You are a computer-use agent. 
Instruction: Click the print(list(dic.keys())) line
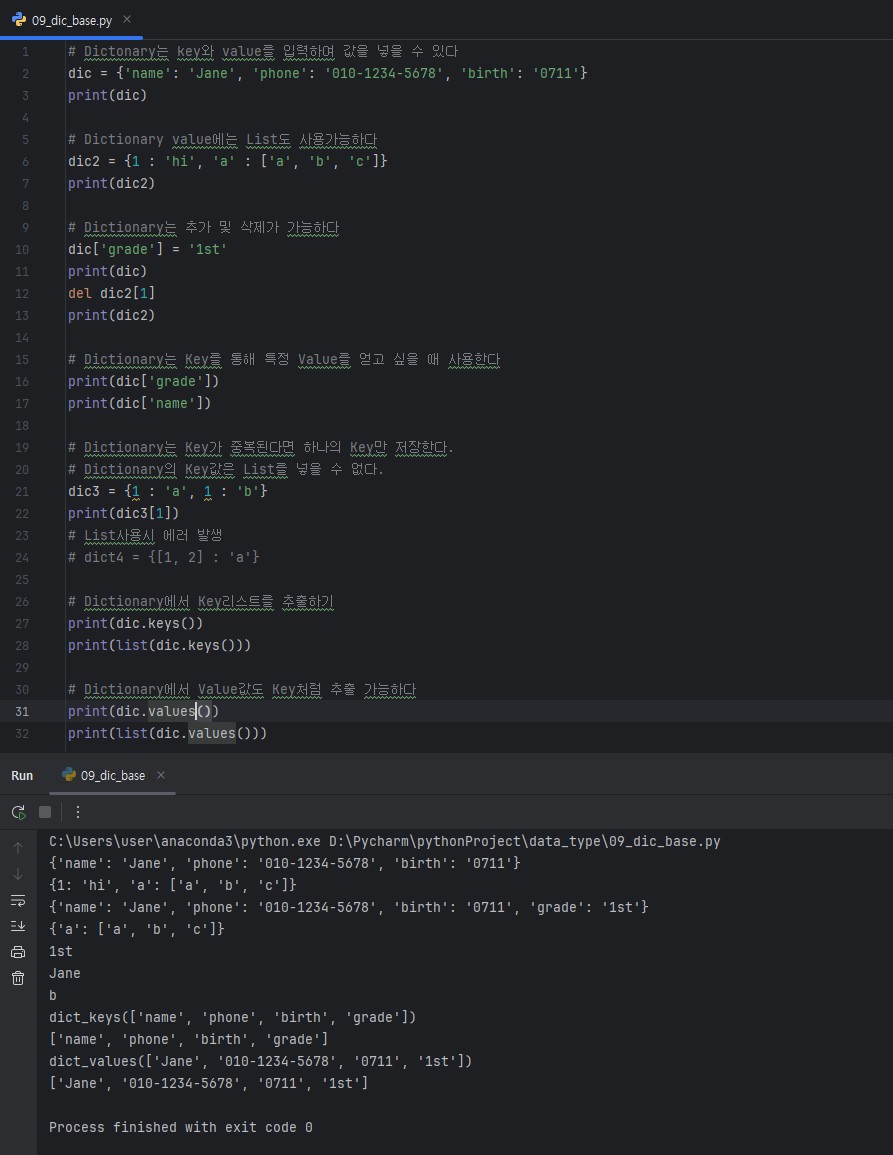[159, 645]
